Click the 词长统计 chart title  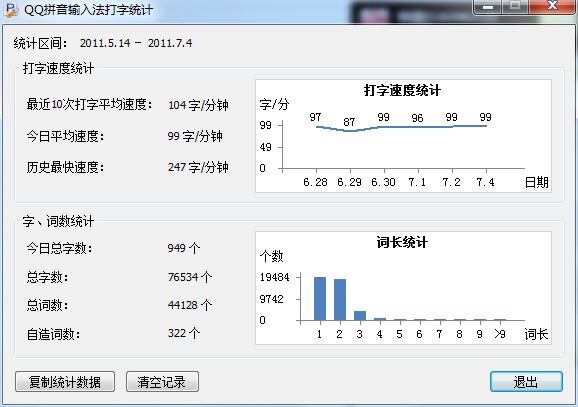click(402, 243)
